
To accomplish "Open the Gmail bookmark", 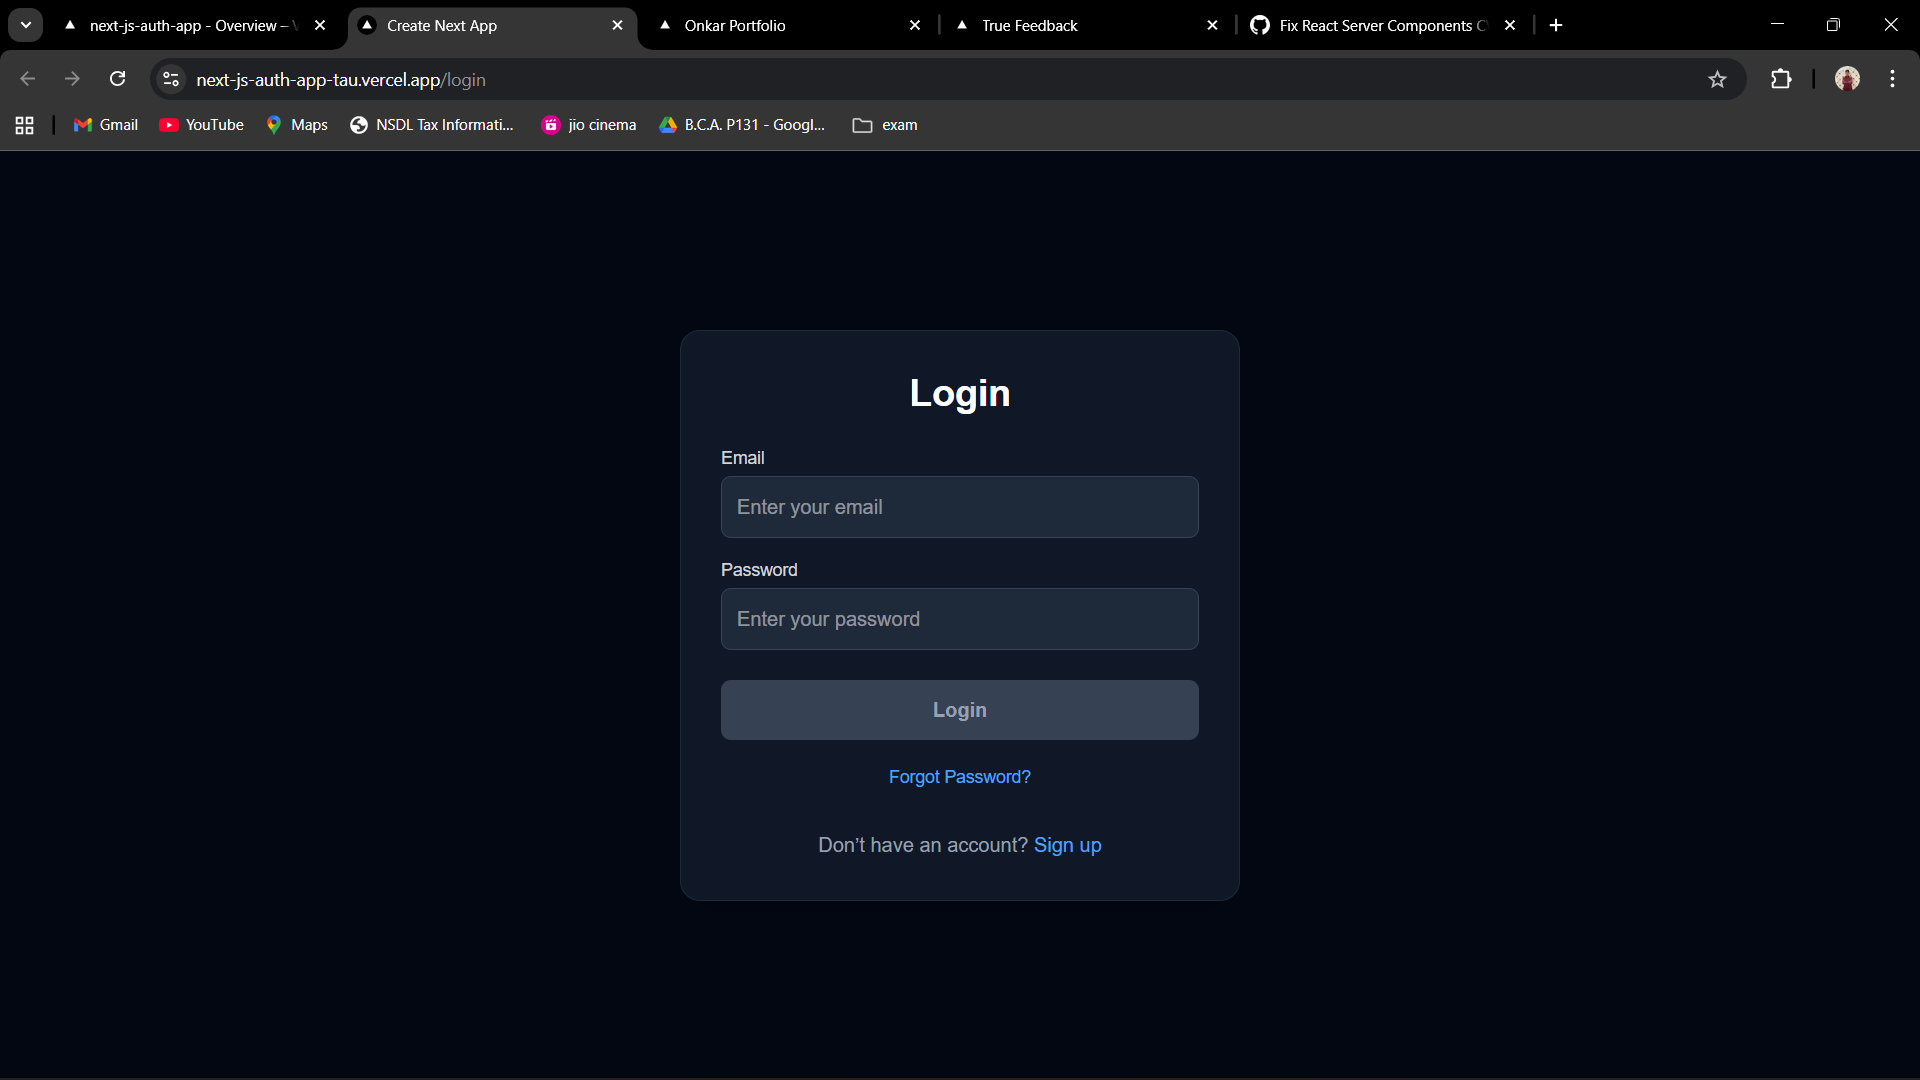I will pos(106,125).
